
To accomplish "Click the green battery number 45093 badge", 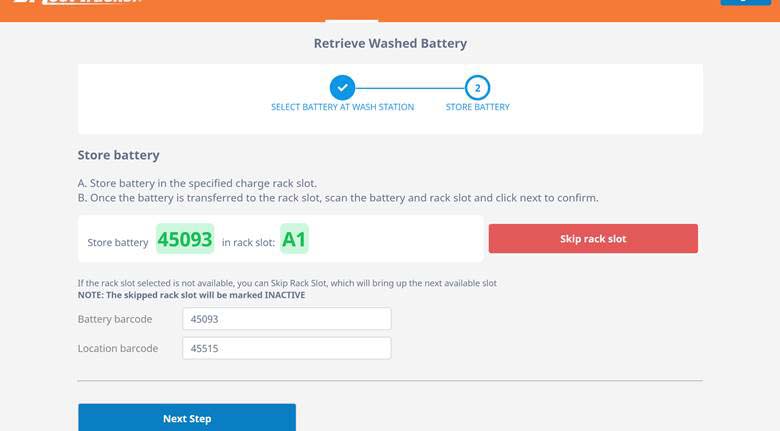I will tap(185, 240).
